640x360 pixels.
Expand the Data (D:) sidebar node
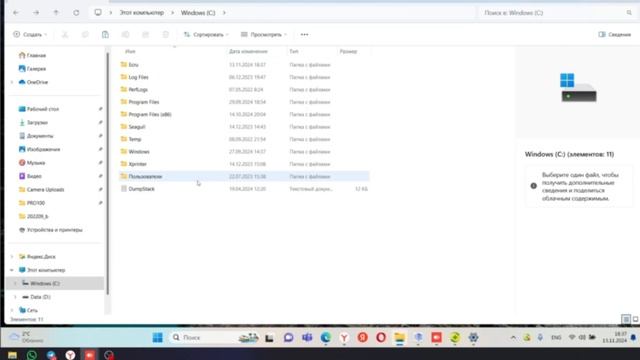(15, 297)
